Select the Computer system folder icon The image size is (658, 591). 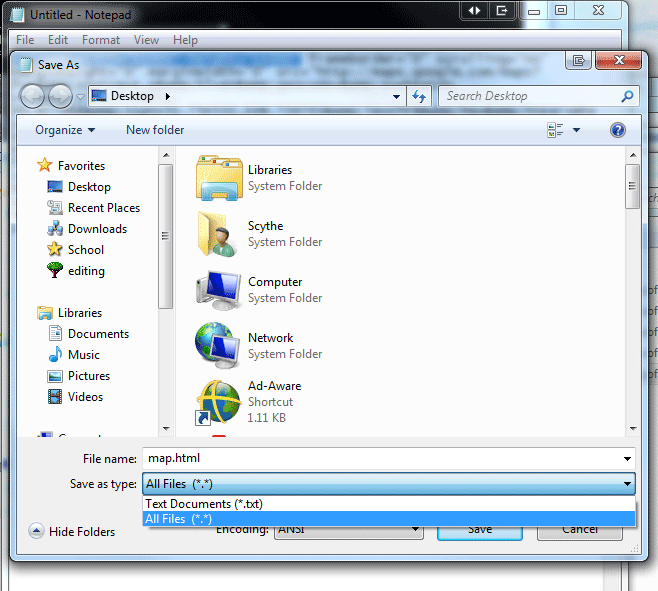pos(218,290)
